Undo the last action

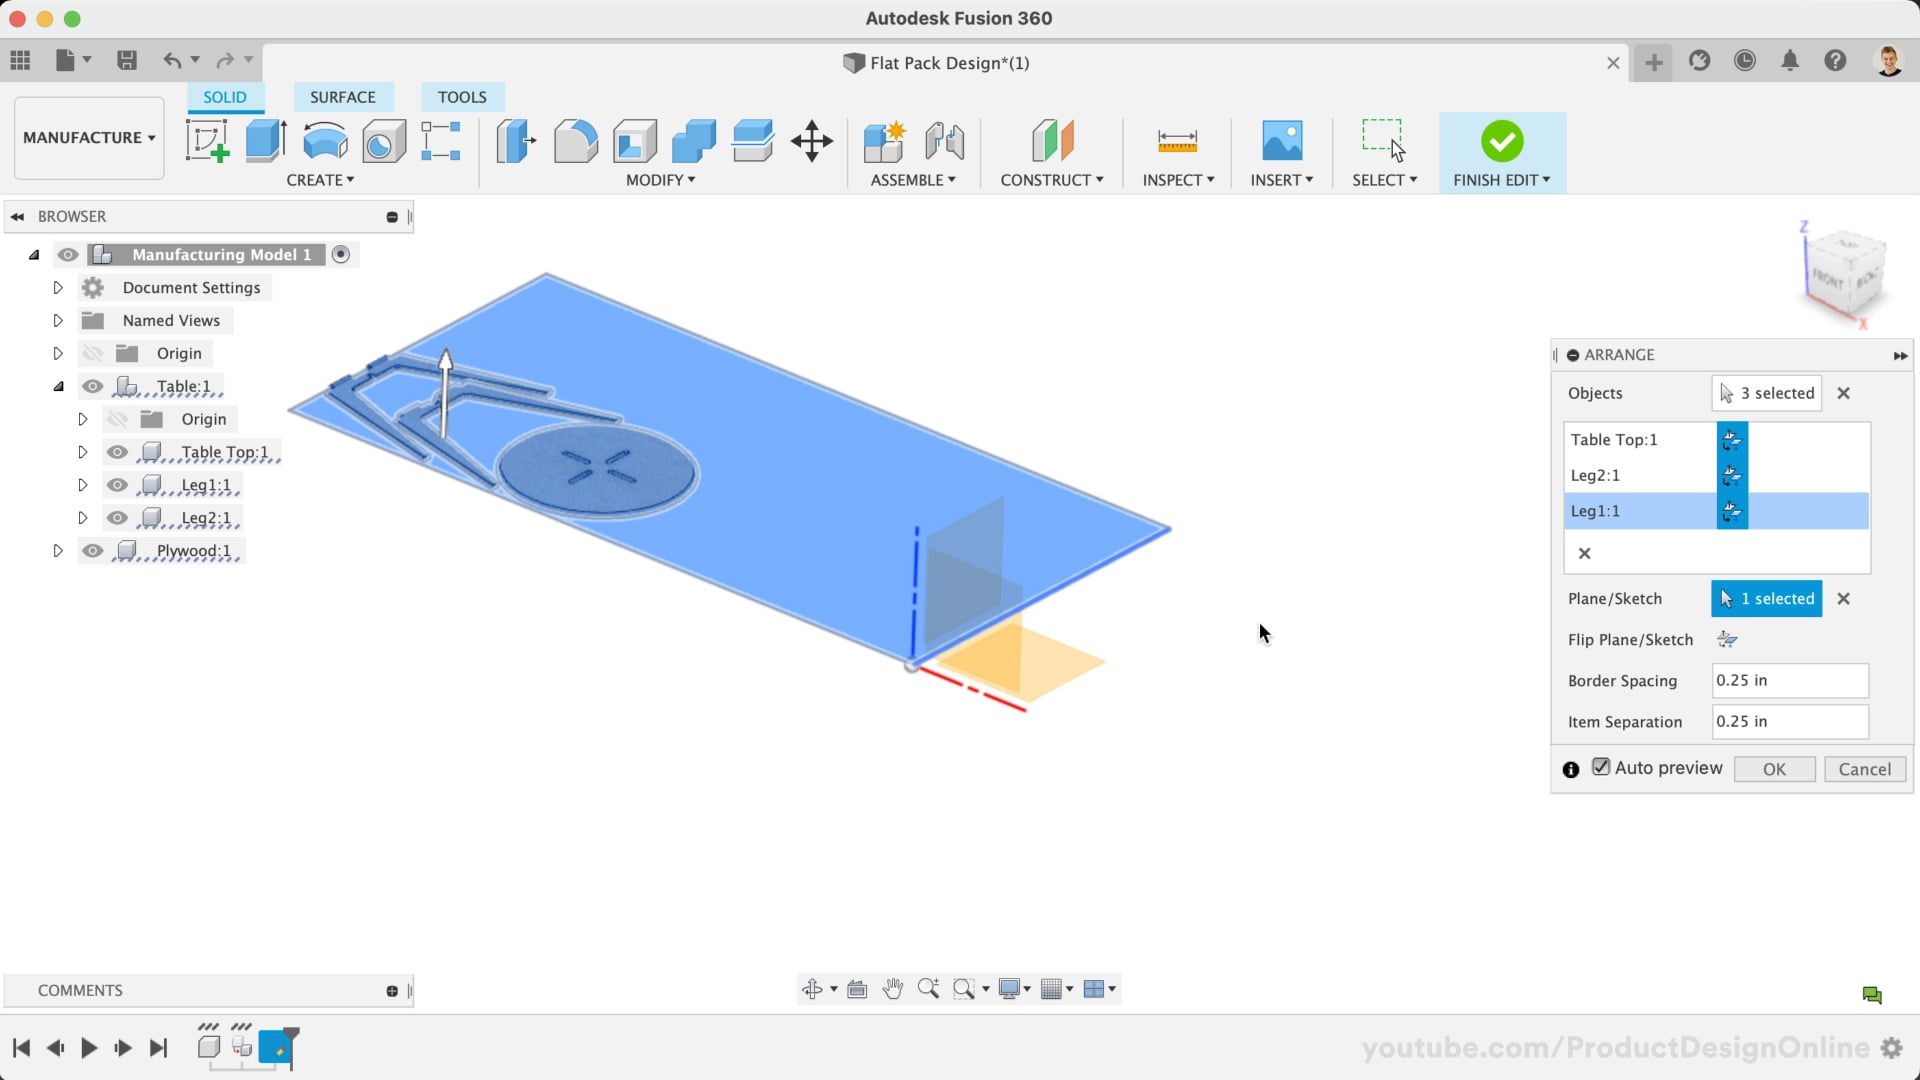tap(173, 61)
